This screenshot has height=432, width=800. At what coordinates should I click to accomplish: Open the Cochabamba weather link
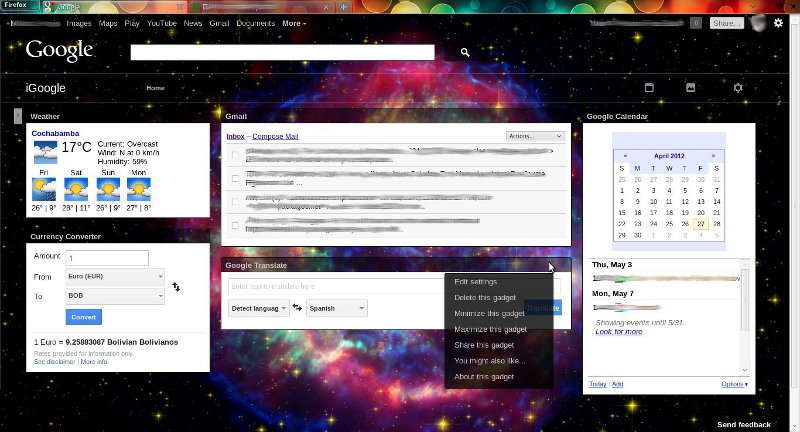(55, 134)
